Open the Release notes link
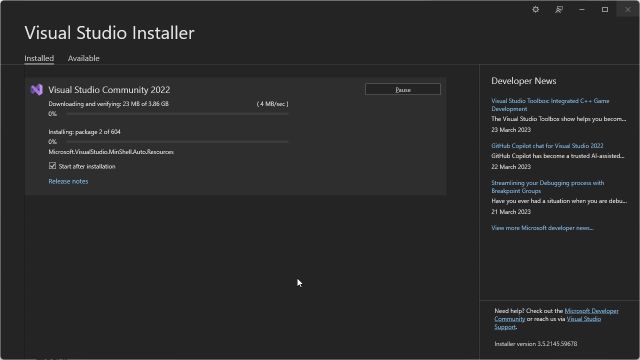 [x=68, y=181]
